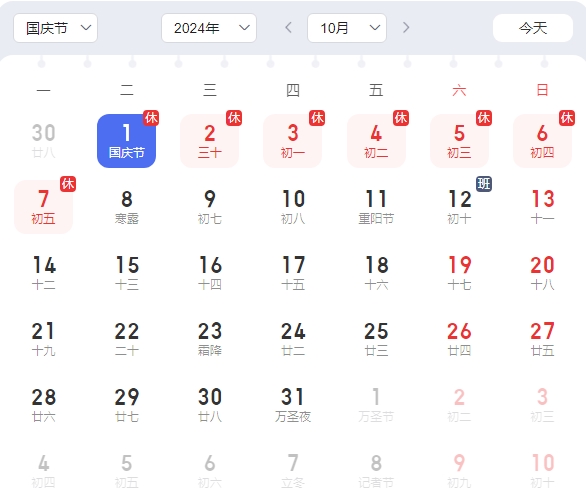586x492 pixels.
Task: Click the 休 badge on October 1
Action: 151,118
